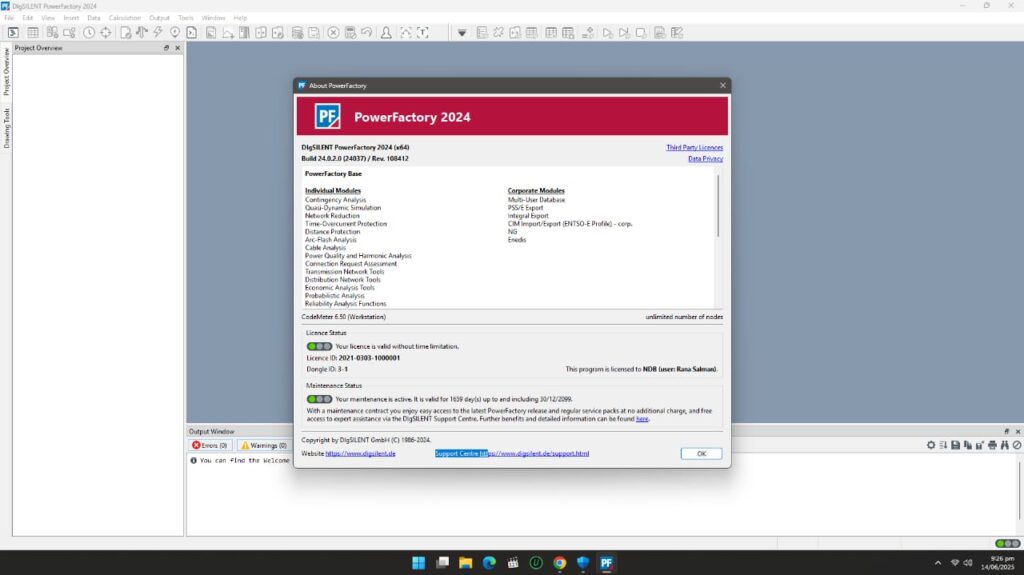
Task: Click the crosshair target toolbar icon
Action: coord(106,33)
